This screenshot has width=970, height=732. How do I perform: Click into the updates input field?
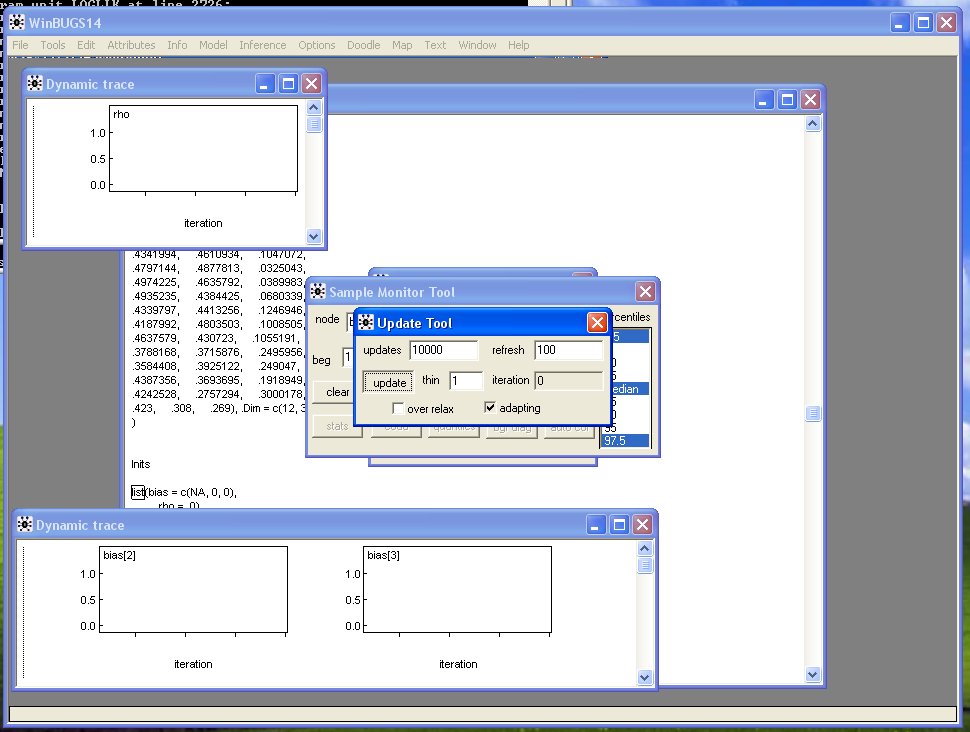(444, 350)
